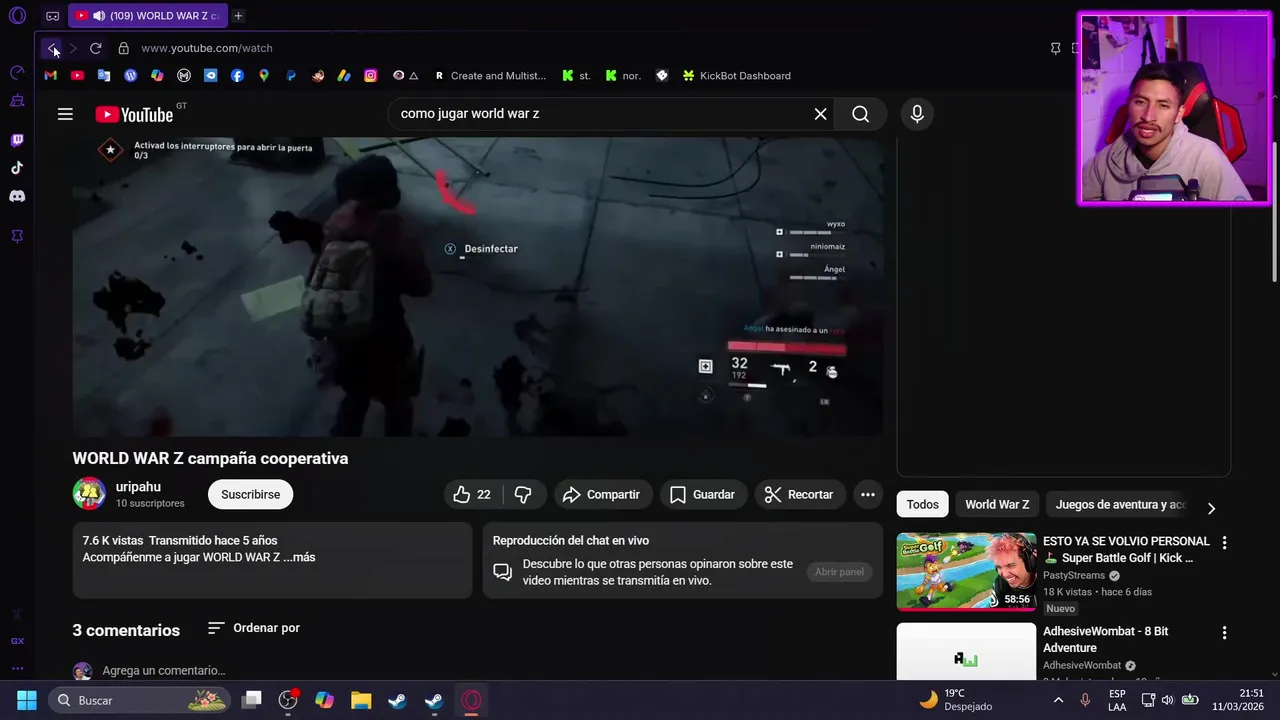This screenshot has width=1280, height=720.
Task: Show hidden system tray icons chevron
Action: click(x=1058, y=700)
